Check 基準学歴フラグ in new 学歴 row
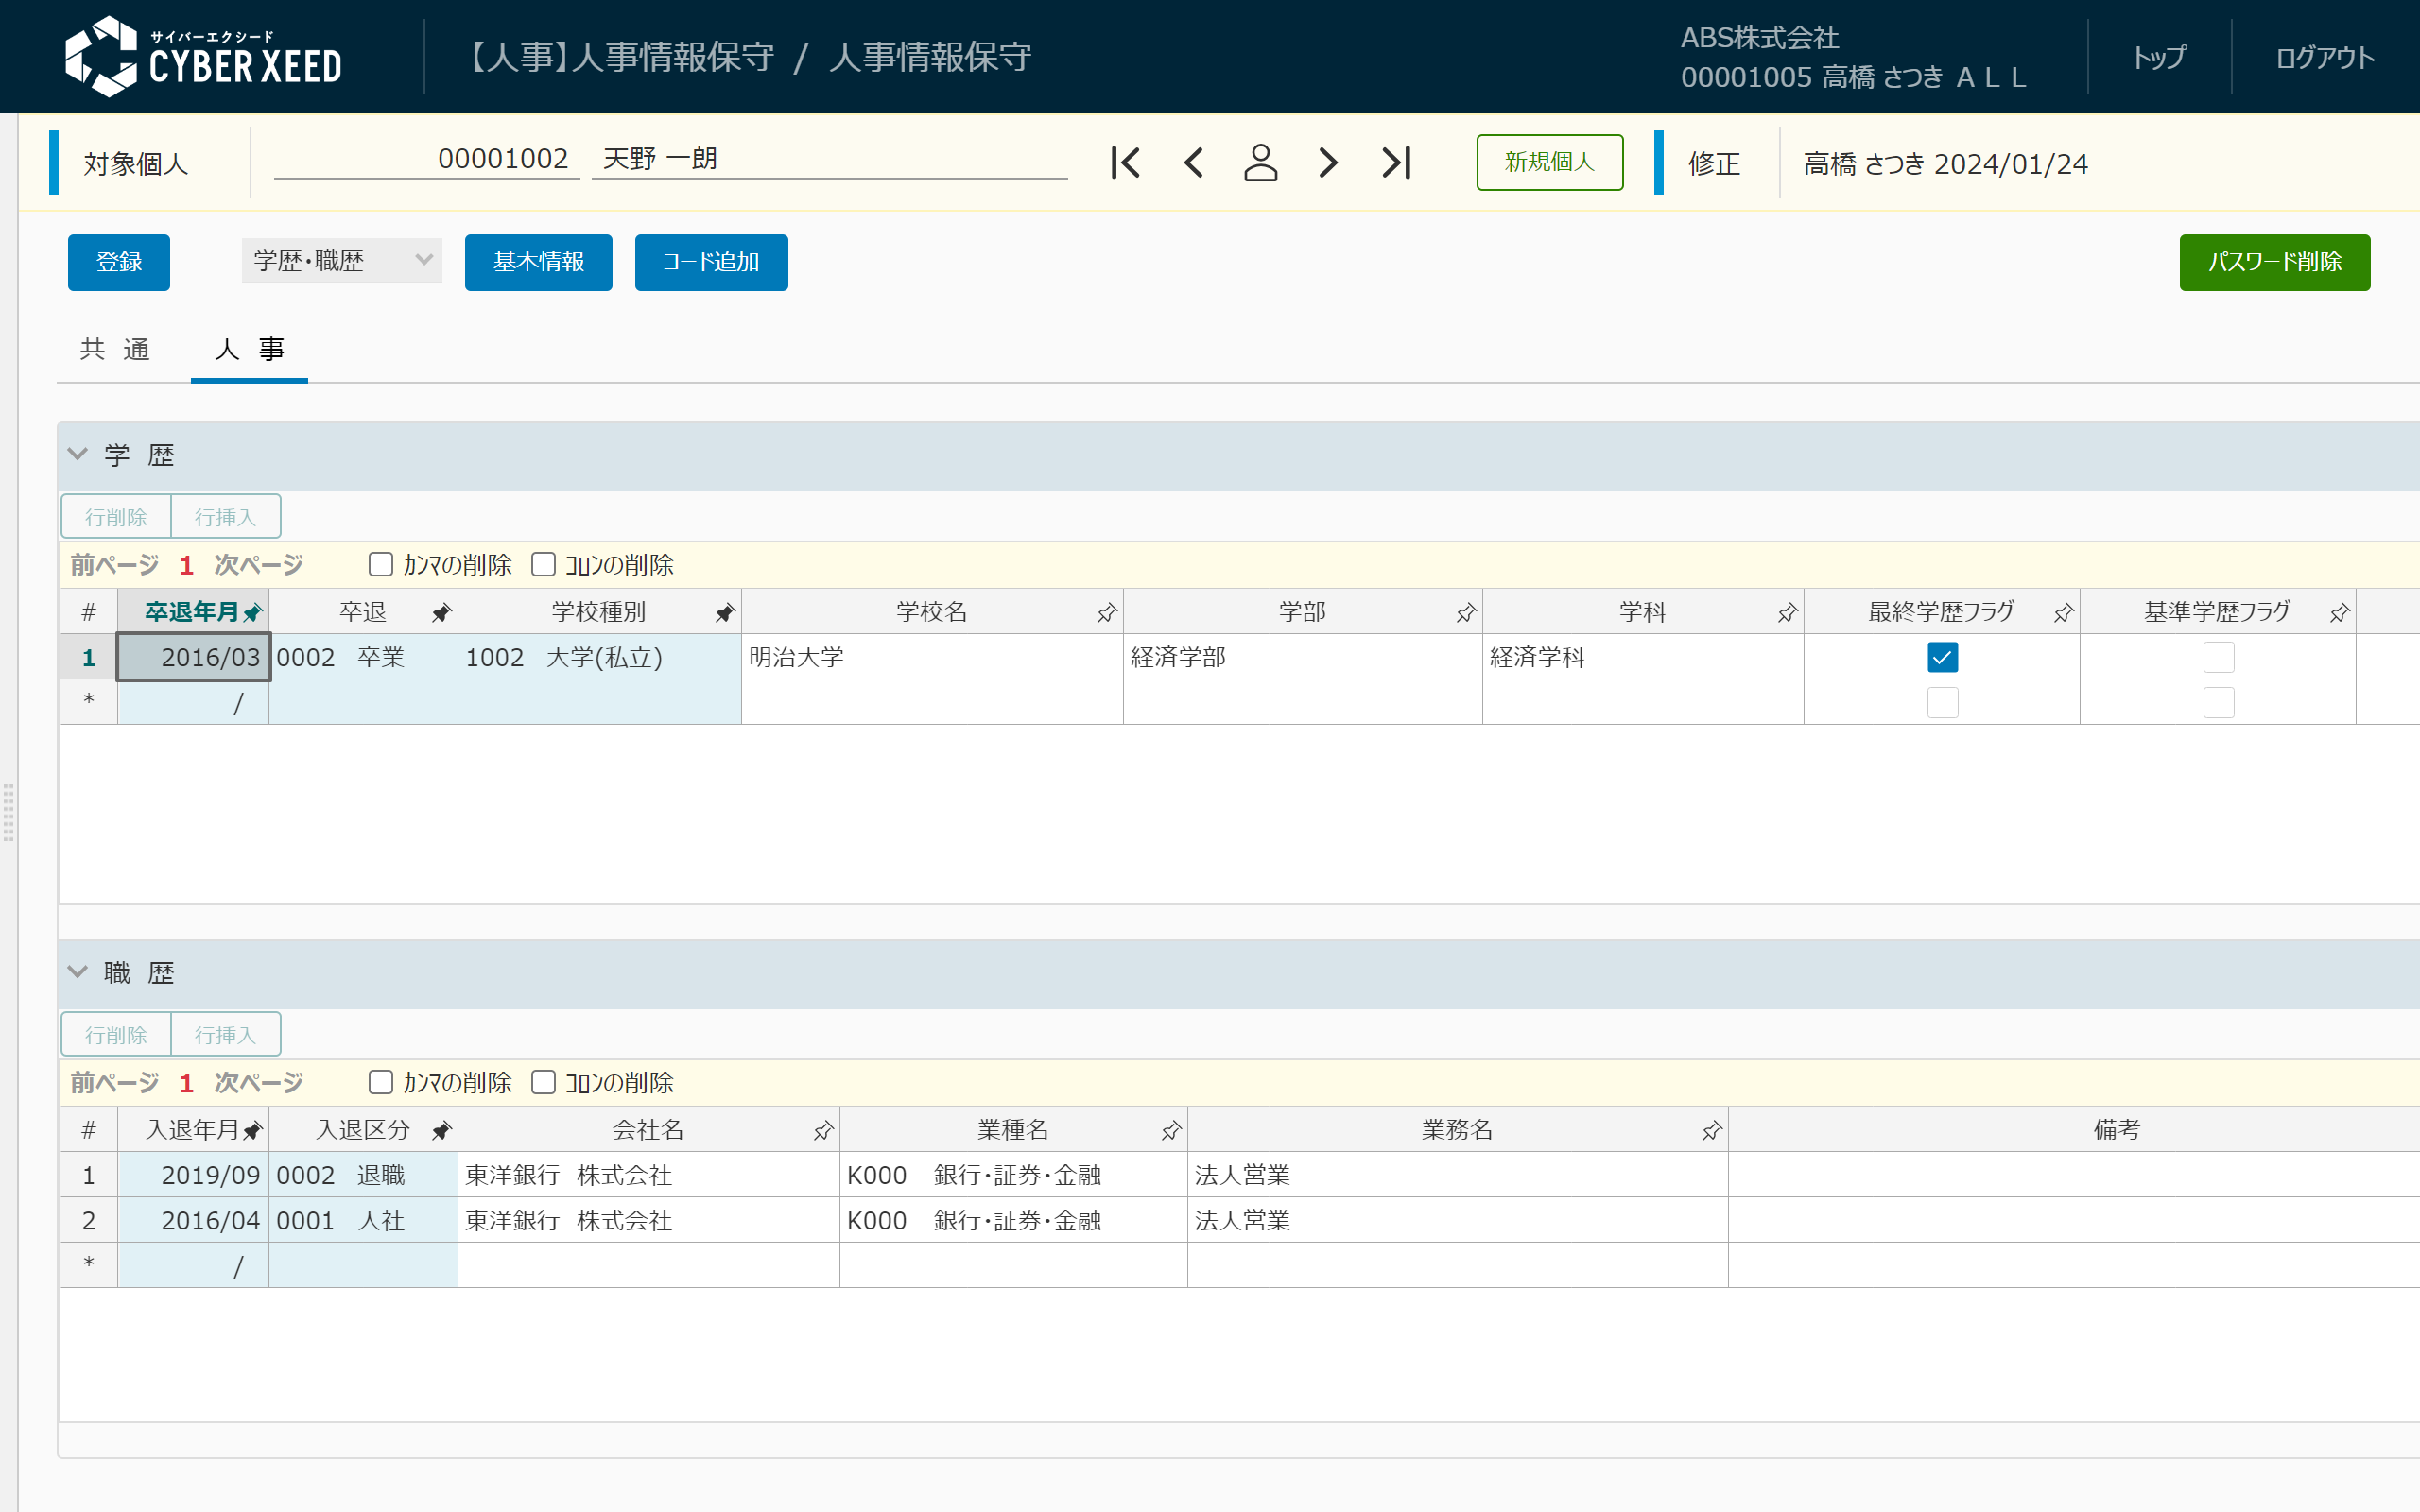The height and width of the screenshot is (1512, 2420). [x=2218, y=703]
